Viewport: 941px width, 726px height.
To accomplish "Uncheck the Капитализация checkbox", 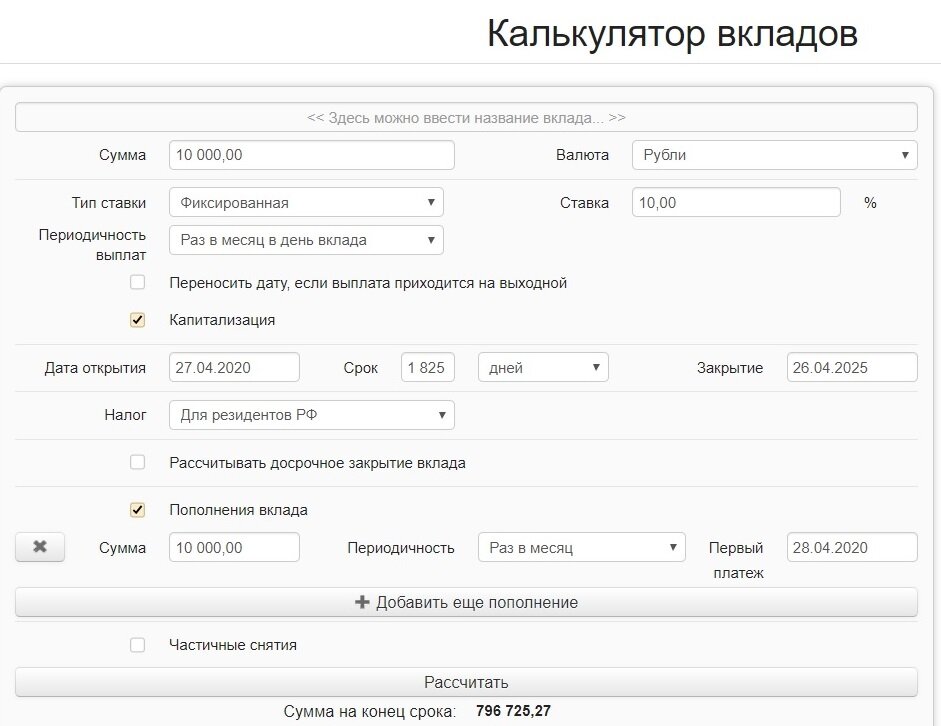I will point(137,320).
